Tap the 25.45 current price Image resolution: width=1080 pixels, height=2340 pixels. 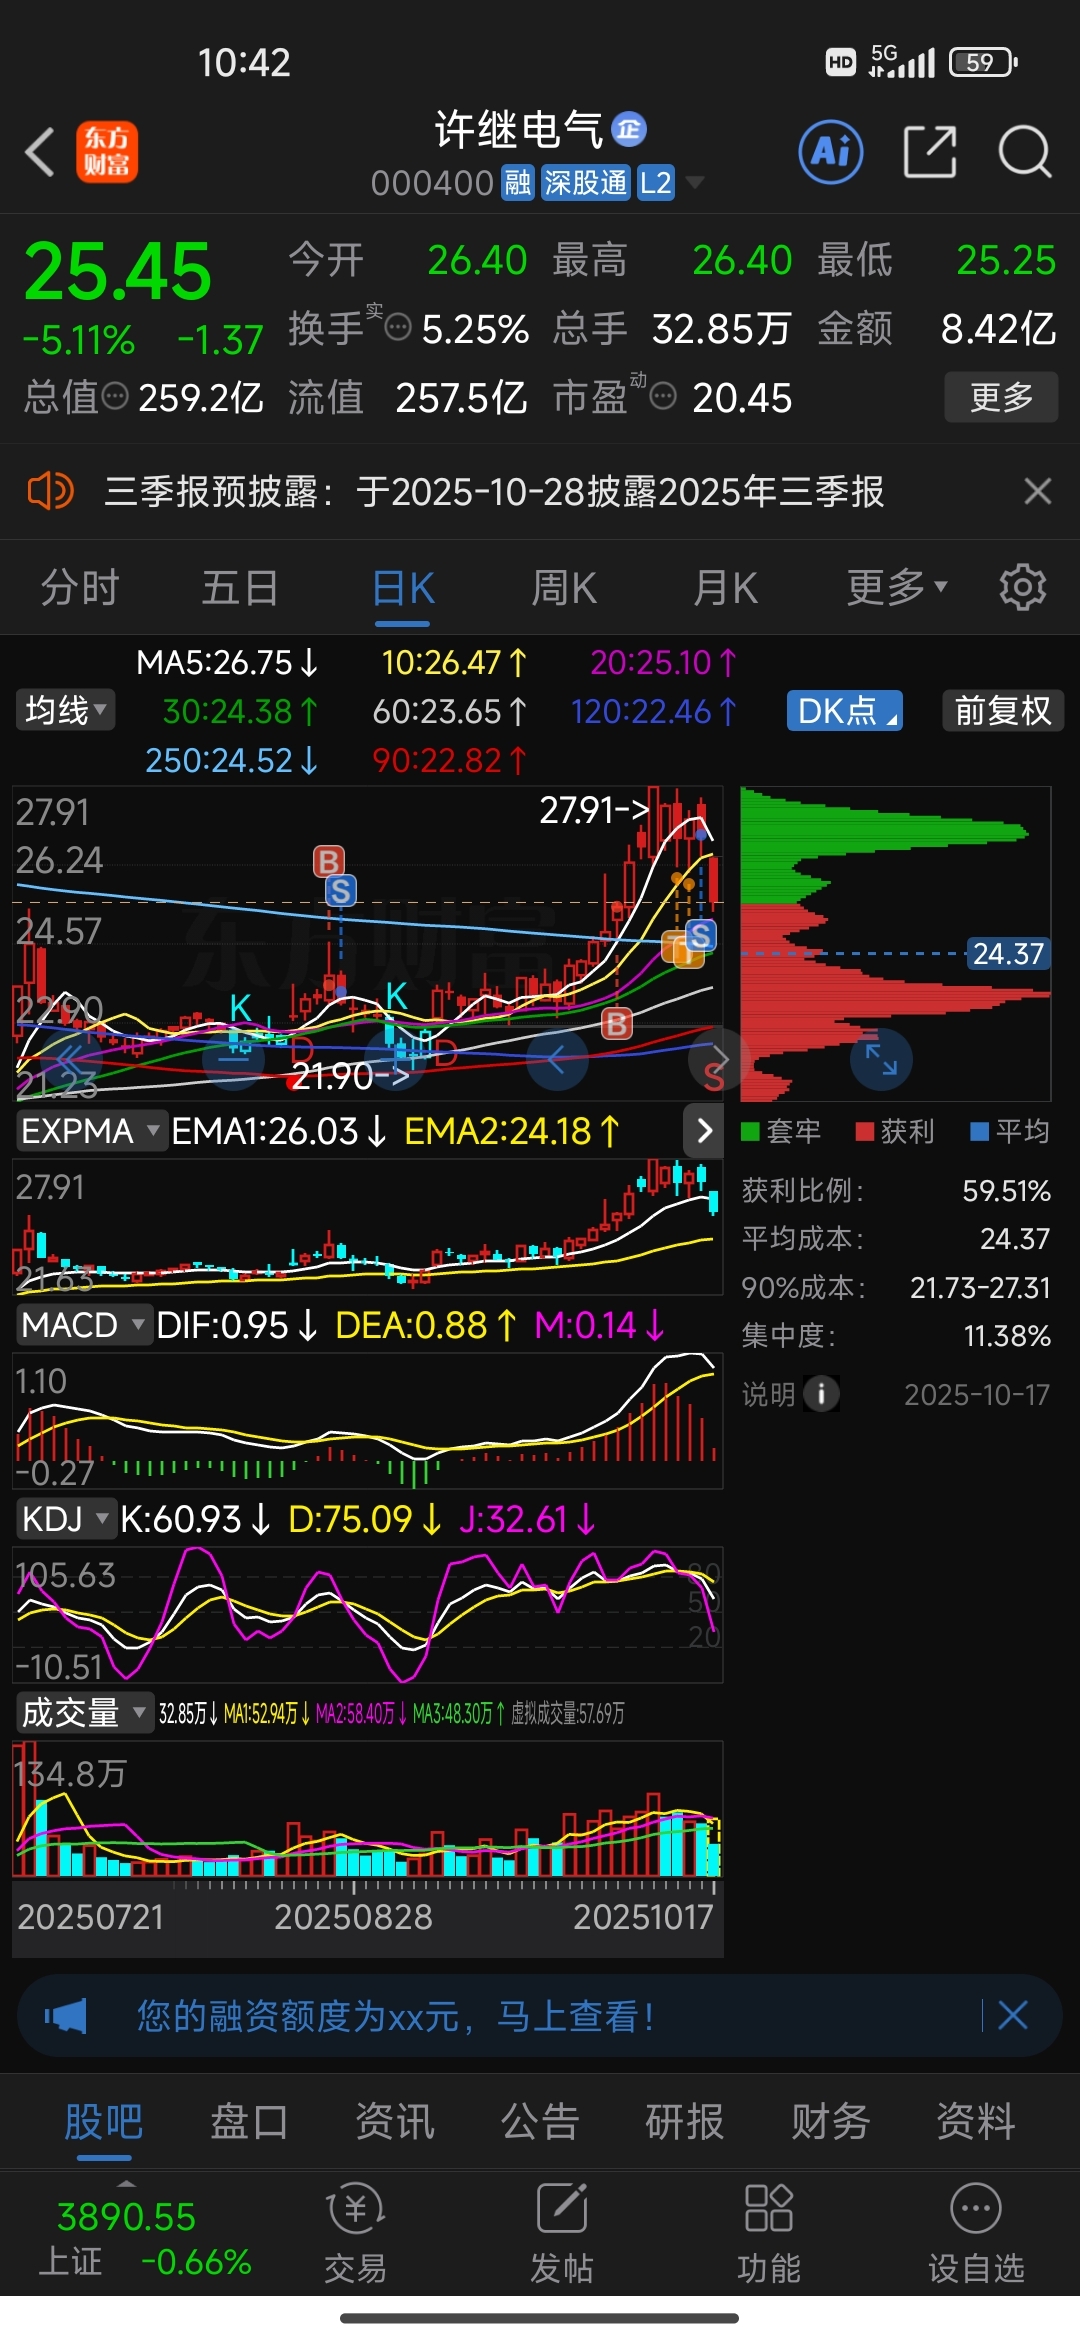tap(118, 271)
